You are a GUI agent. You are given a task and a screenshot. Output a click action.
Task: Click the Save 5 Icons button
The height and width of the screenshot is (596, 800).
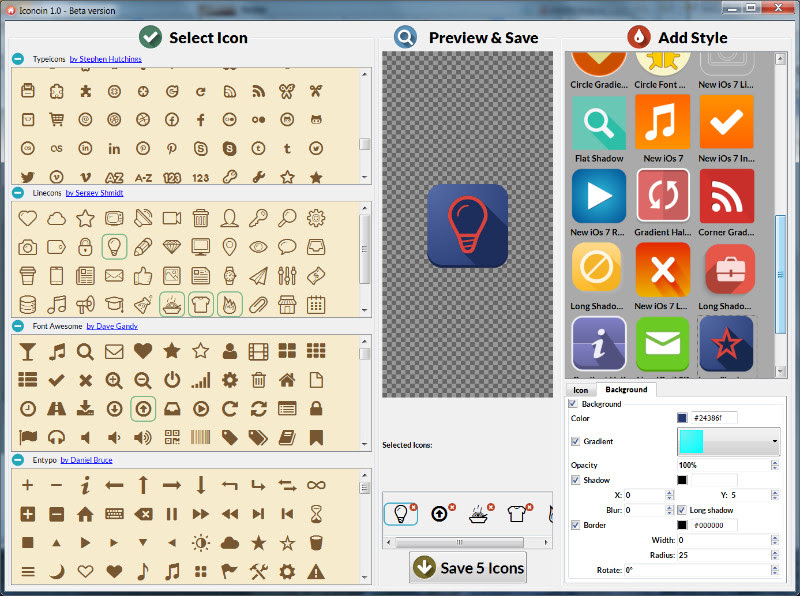point(467,567)
